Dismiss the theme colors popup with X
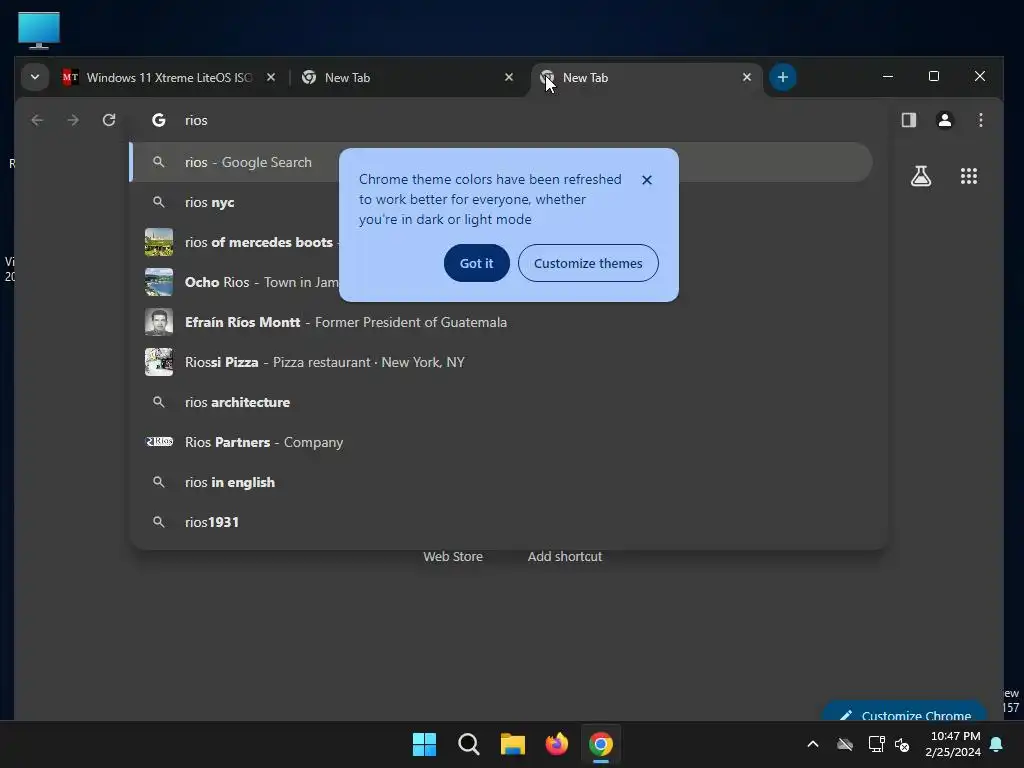 647,180
